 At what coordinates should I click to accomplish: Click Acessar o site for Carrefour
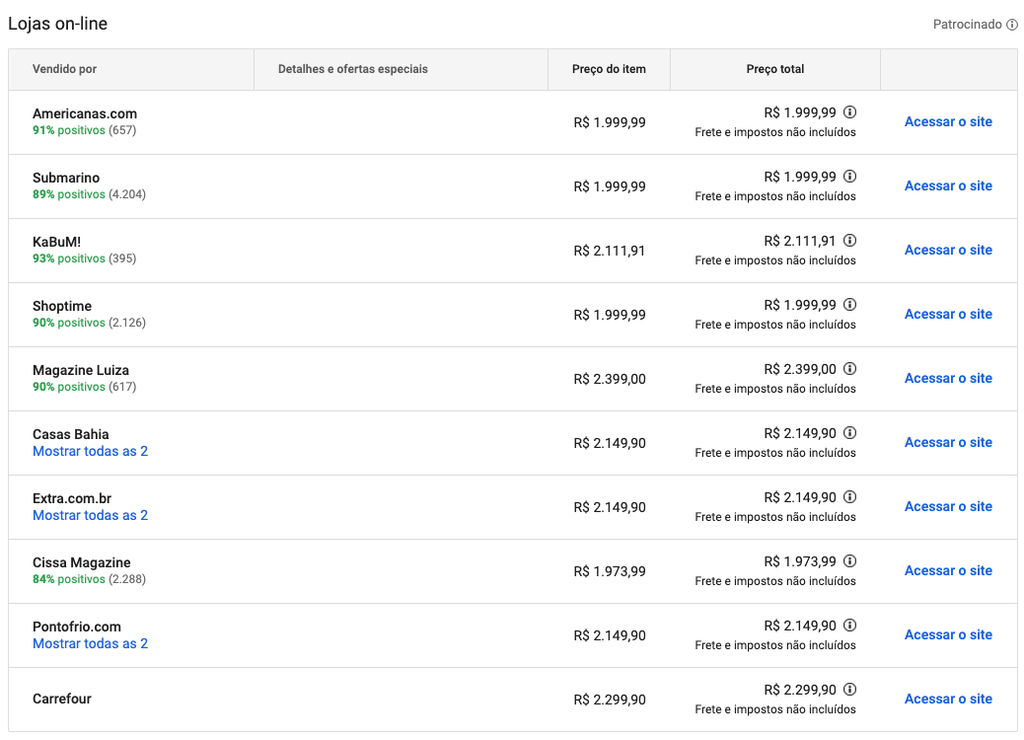948,699
